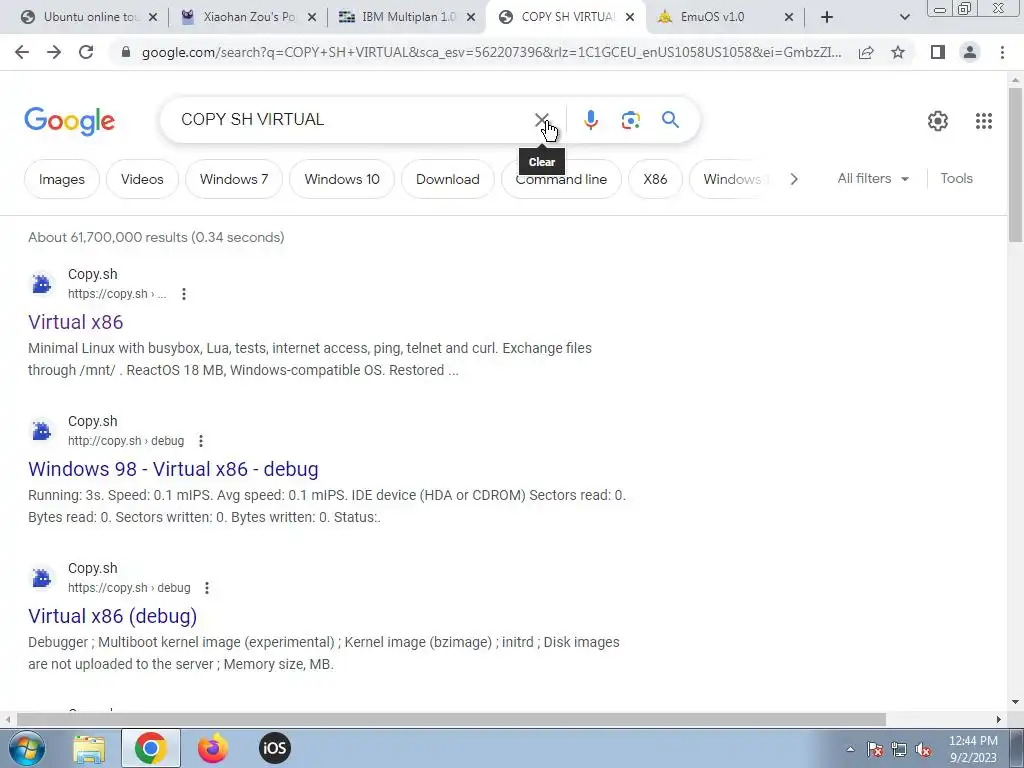Open options for Virtual x86 result
1024x768 pixels.
coord(184,294)
